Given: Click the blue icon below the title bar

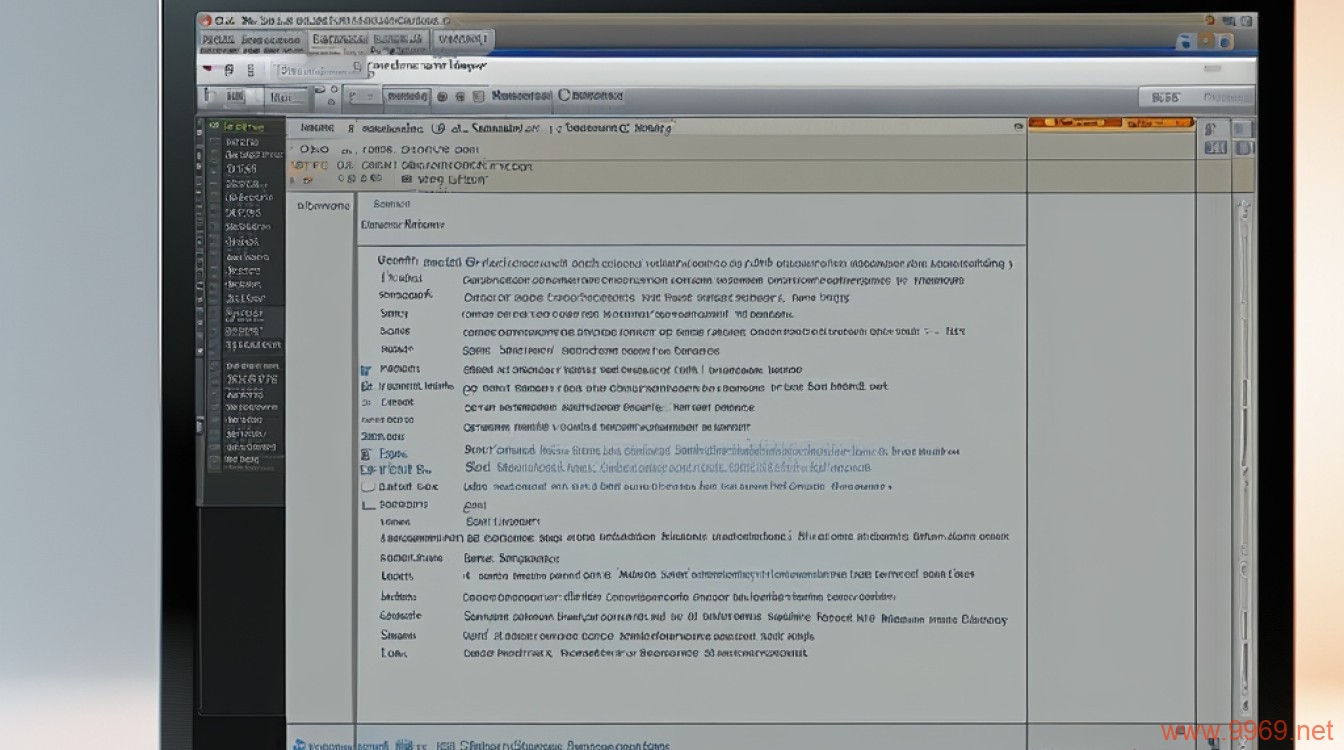Looking at the screenshot, I should (1186, 41).
